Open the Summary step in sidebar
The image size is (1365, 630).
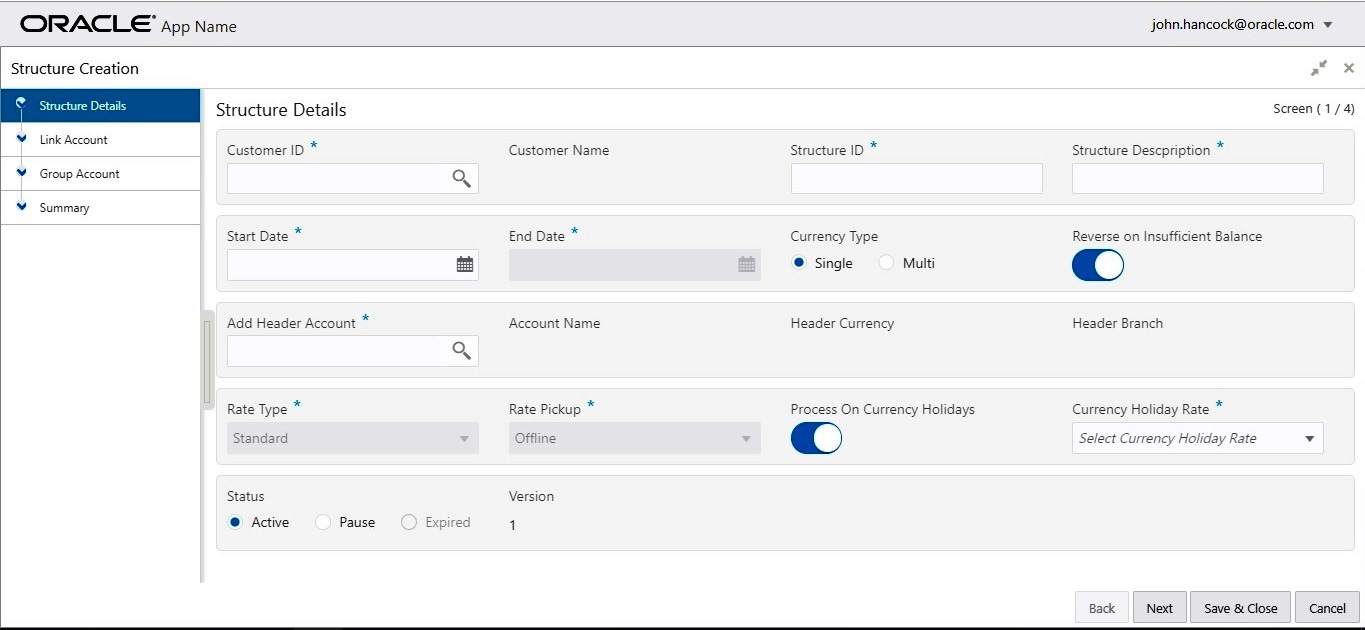(65, 208)
